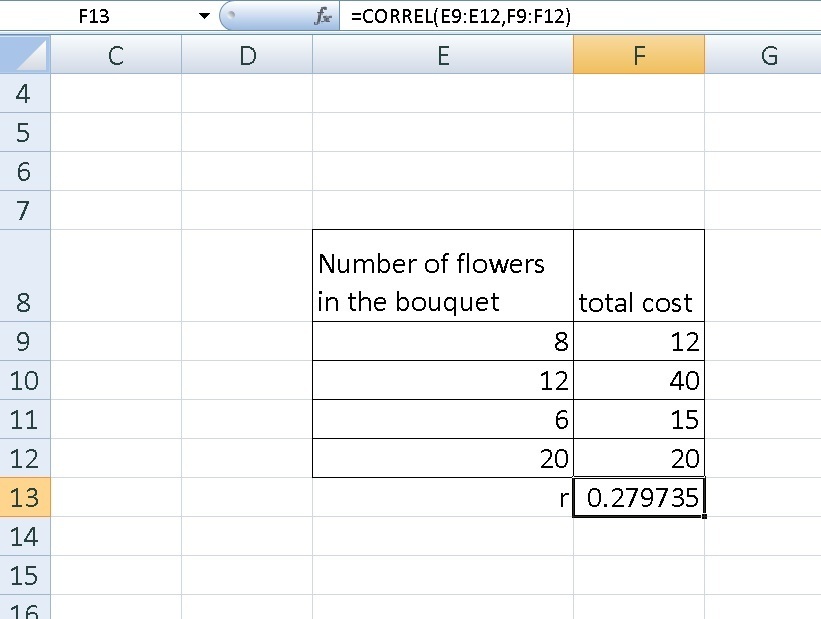The height and width of the screenshot is (619, 821).
Task: Select cell with 'Number of flowers in the bouquet'
Action: pos(443,276)
